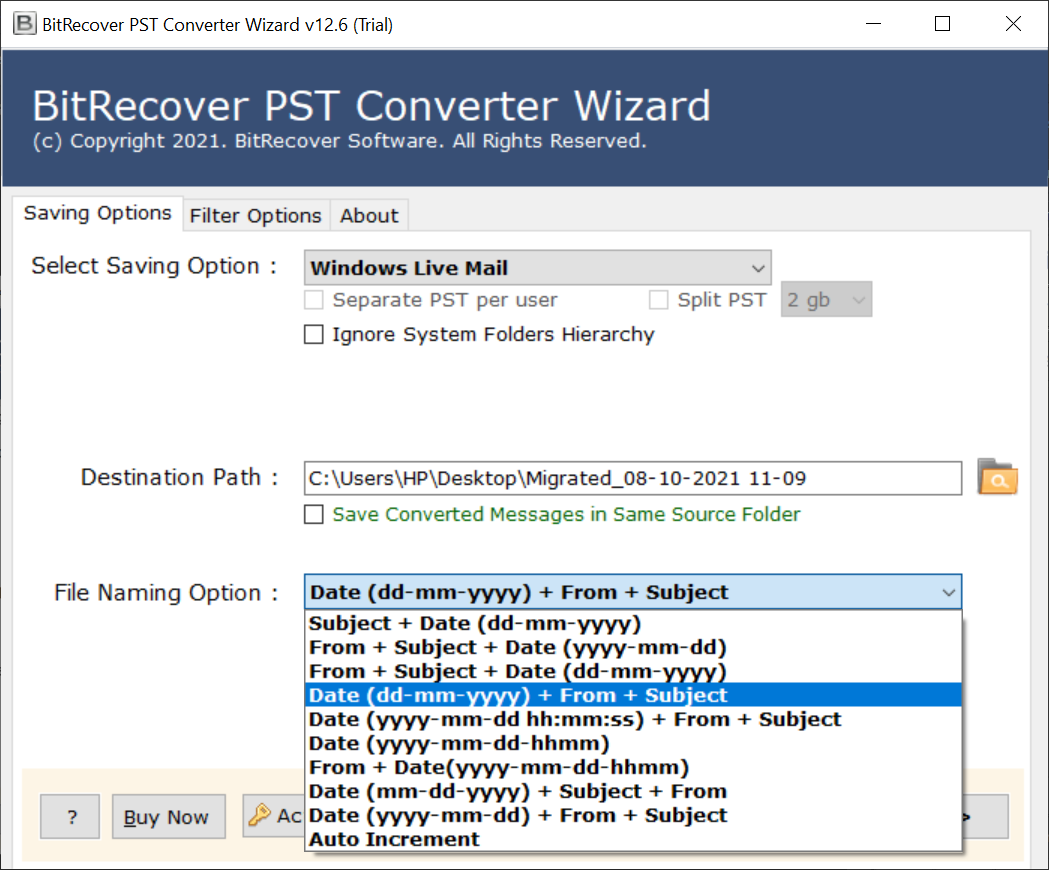Pick Date (yyyy-mm-dd) + From + Subject

coord(633,816)
